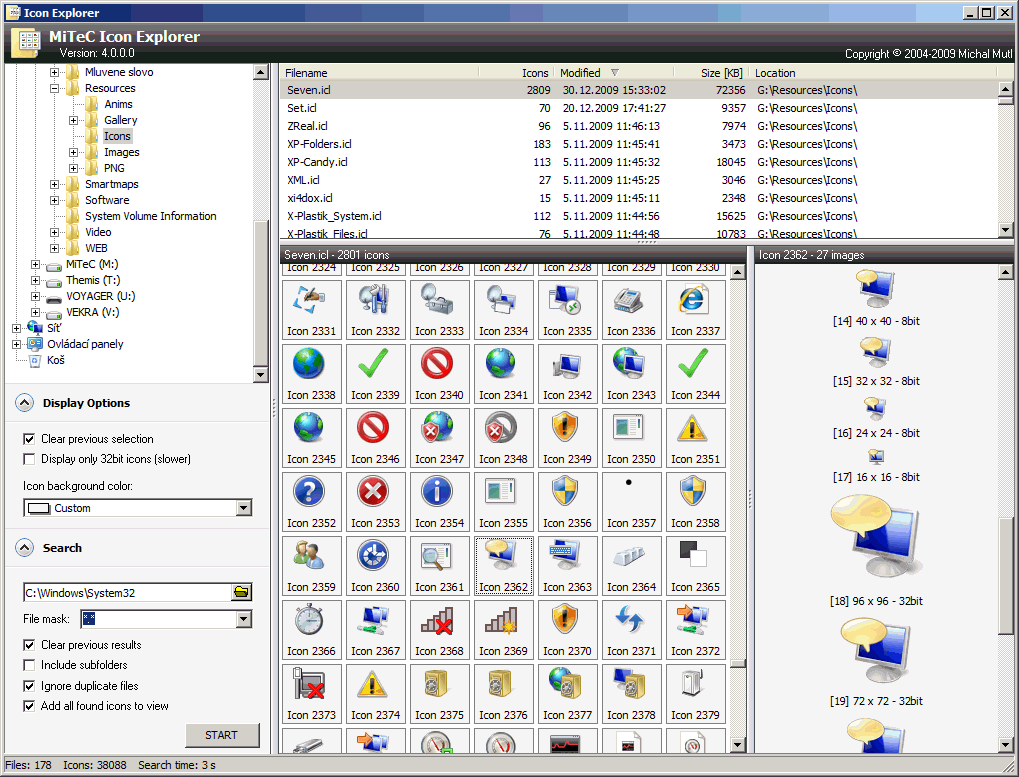Click the browse folder icon beside search path
1019x777 pixels.
click(x=241, y=593)
